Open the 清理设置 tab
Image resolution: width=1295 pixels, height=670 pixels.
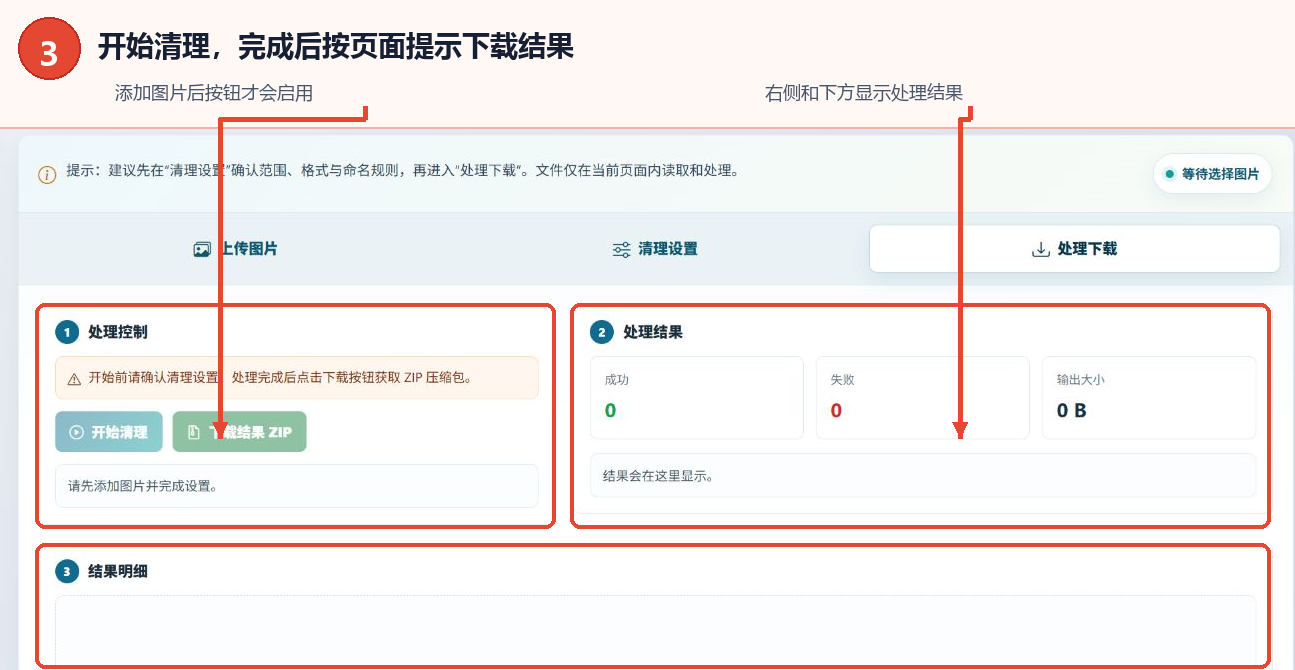[x=654, y=249]
